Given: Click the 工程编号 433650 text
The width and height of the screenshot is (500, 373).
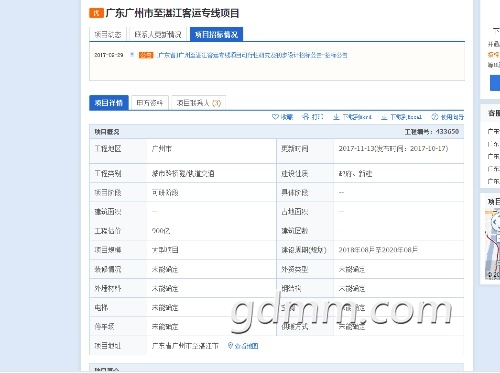Looking at the screenshot, I should click(432, 132).
